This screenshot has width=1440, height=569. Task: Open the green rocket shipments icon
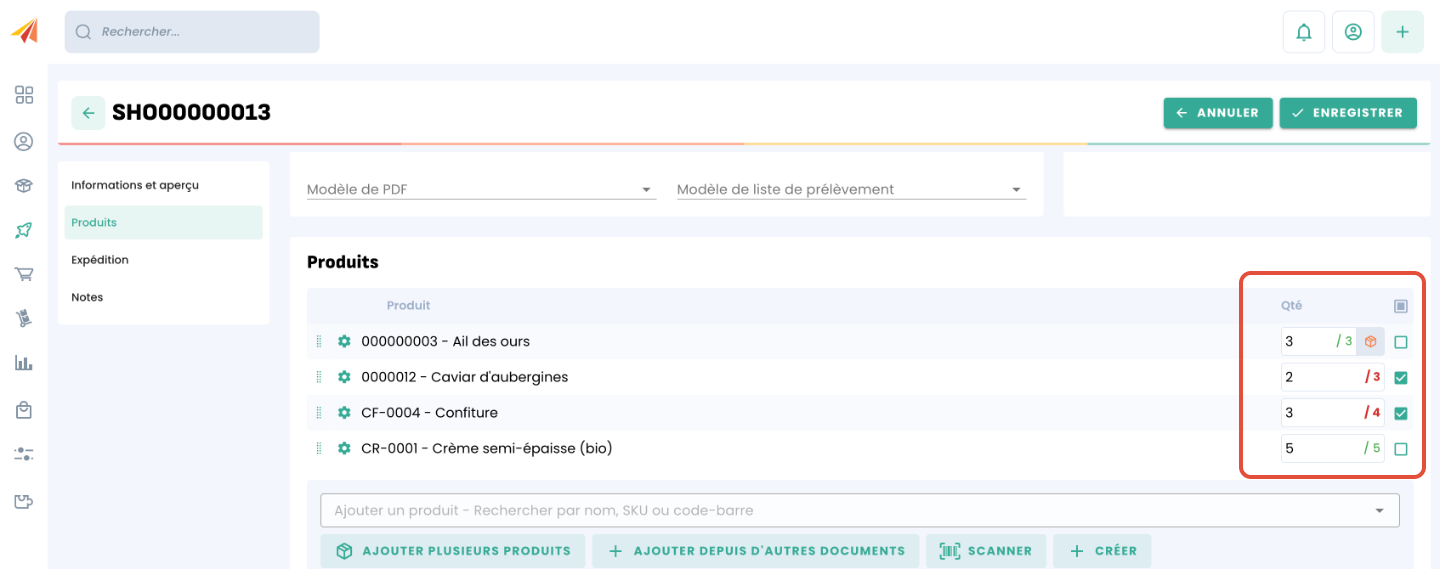click(x=24, y=230)
